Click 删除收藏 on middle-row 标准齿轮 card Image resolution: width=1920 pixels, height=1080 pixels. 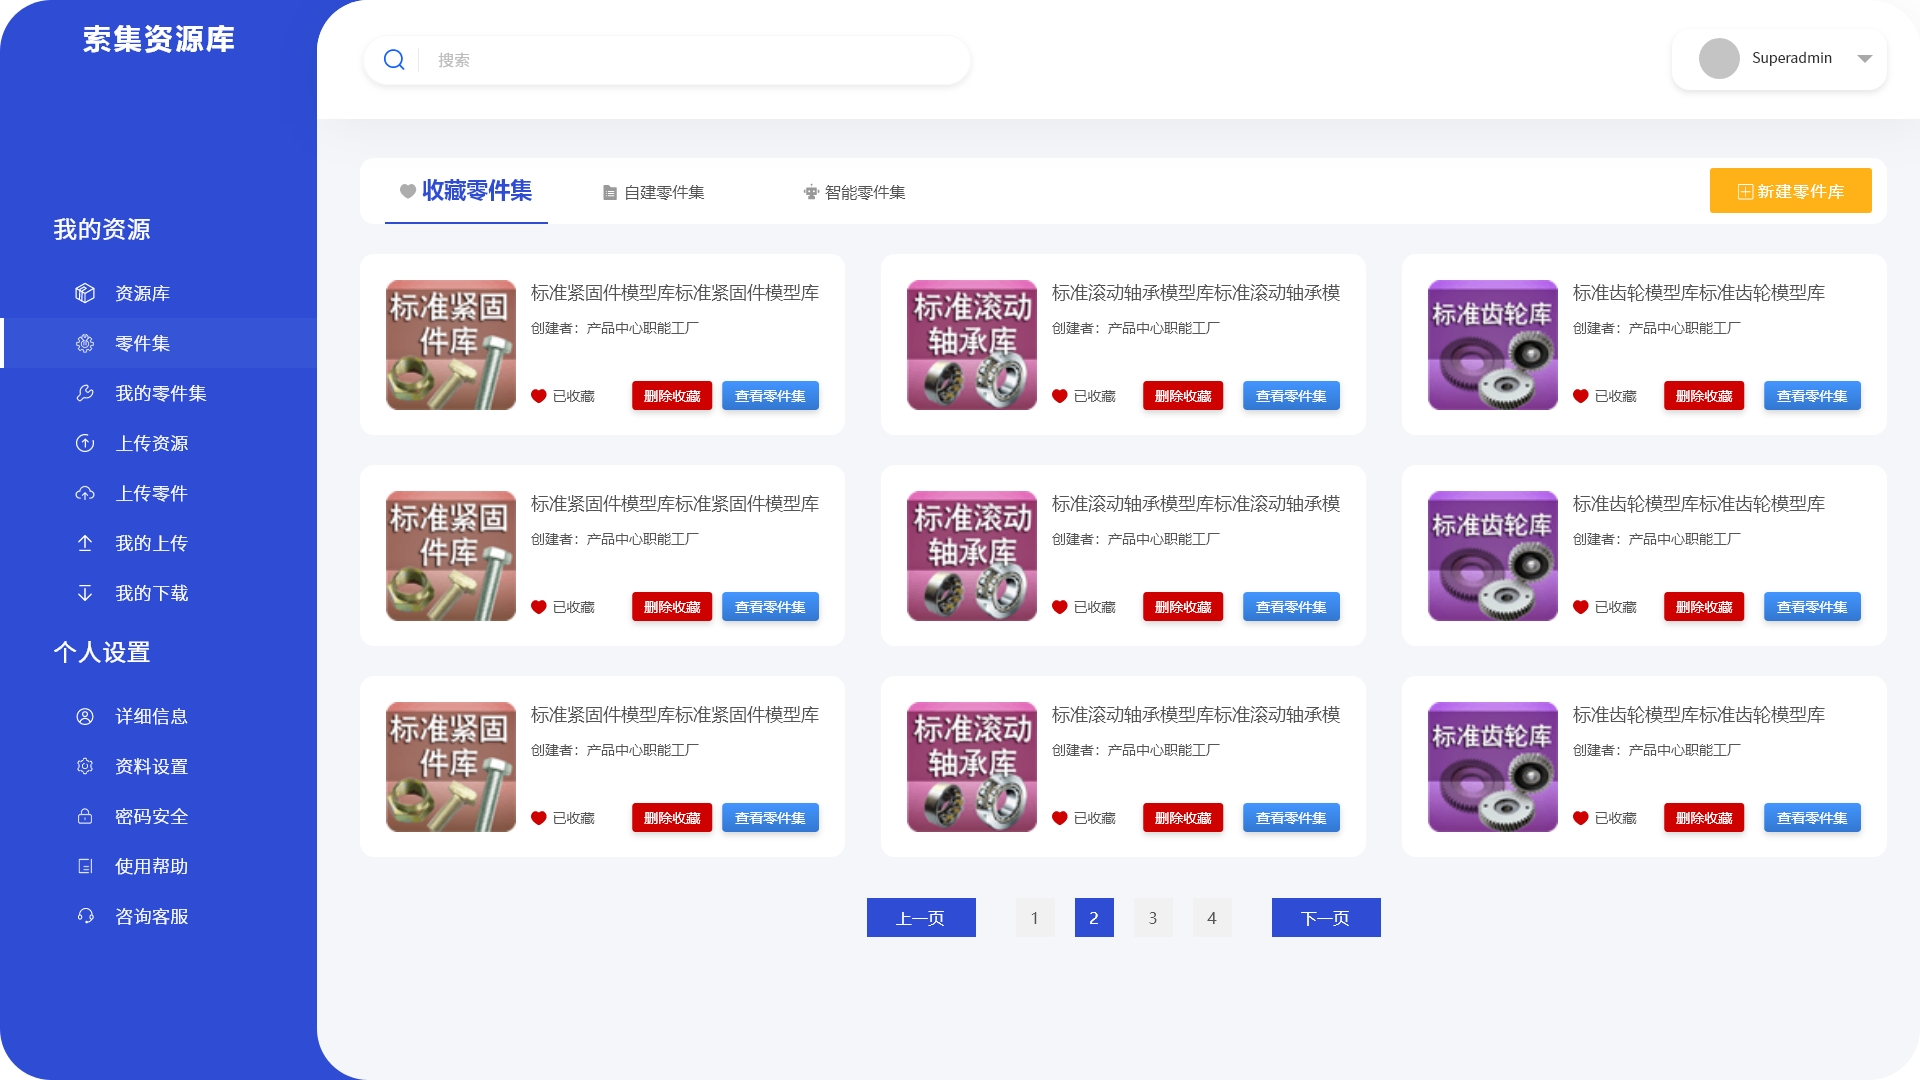click(1704, 607)
